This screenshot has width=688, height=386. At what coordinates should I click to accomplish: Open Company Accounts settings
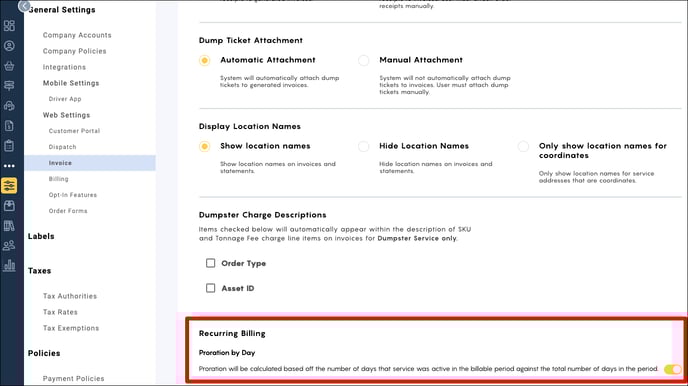[77, 35]
